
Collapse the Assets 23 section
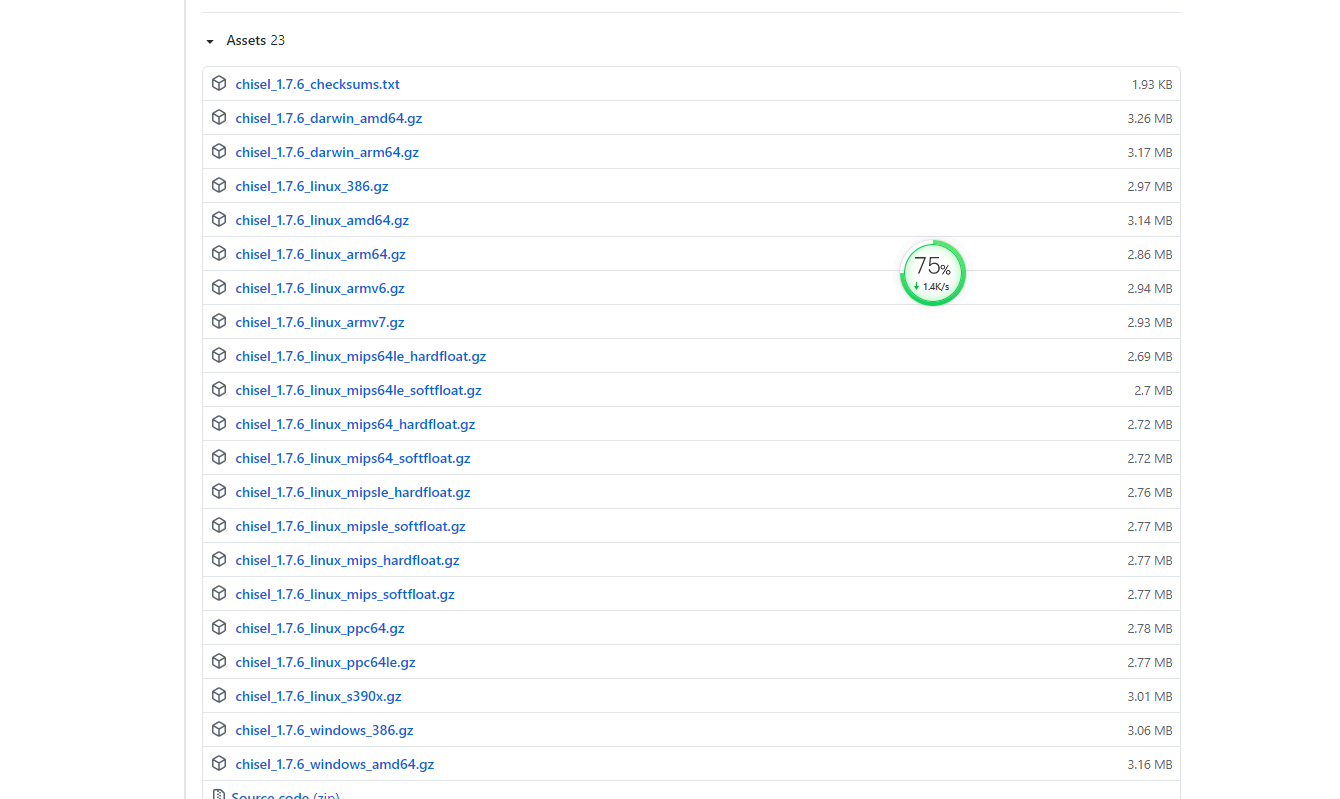[x=245, y=41]
